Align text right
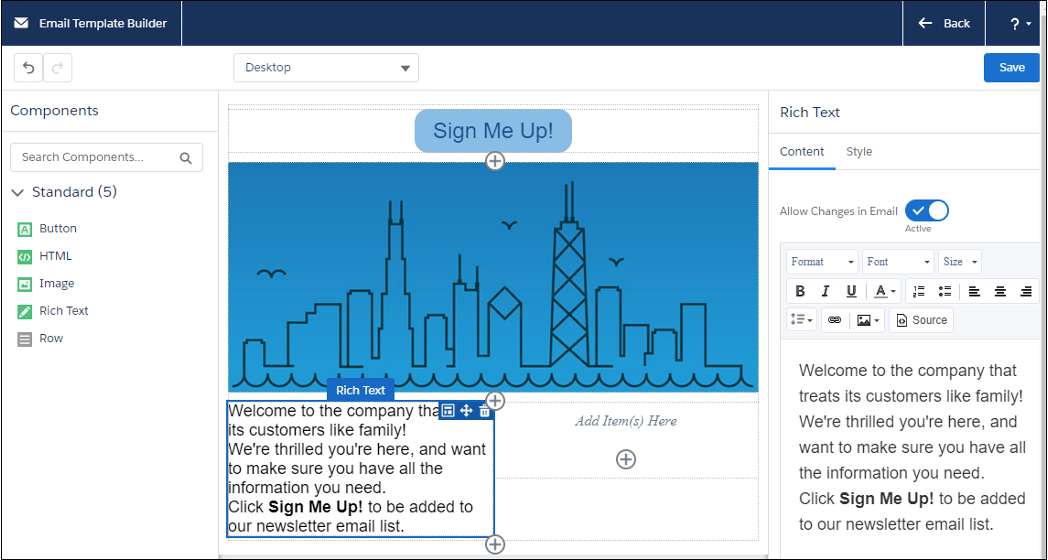Screen dimensions: 1048x560 (x=1025, y=291)
